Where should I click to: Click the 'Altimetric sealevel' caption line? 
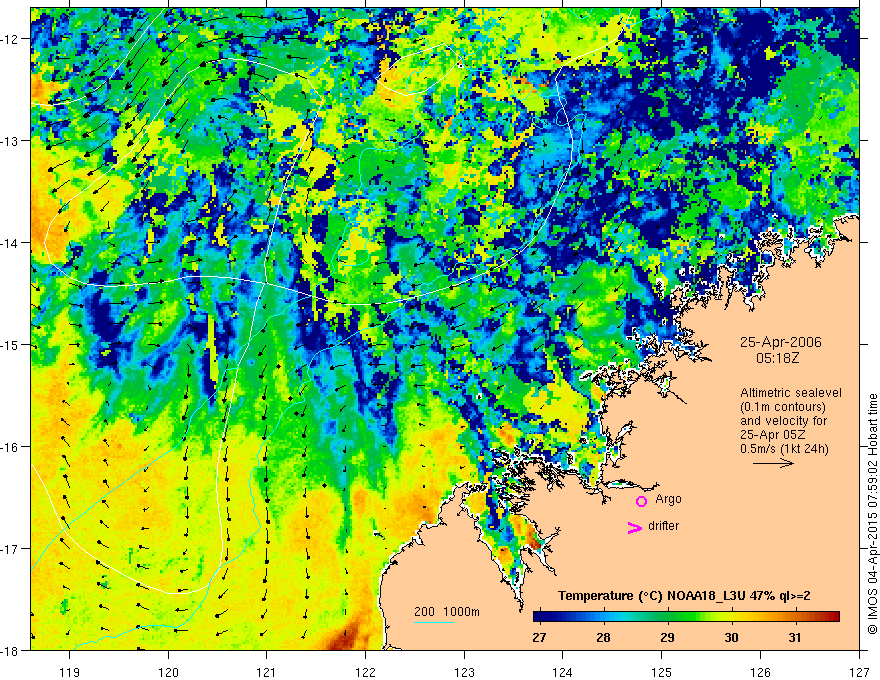pyautogui.click(x=791, y=393)
